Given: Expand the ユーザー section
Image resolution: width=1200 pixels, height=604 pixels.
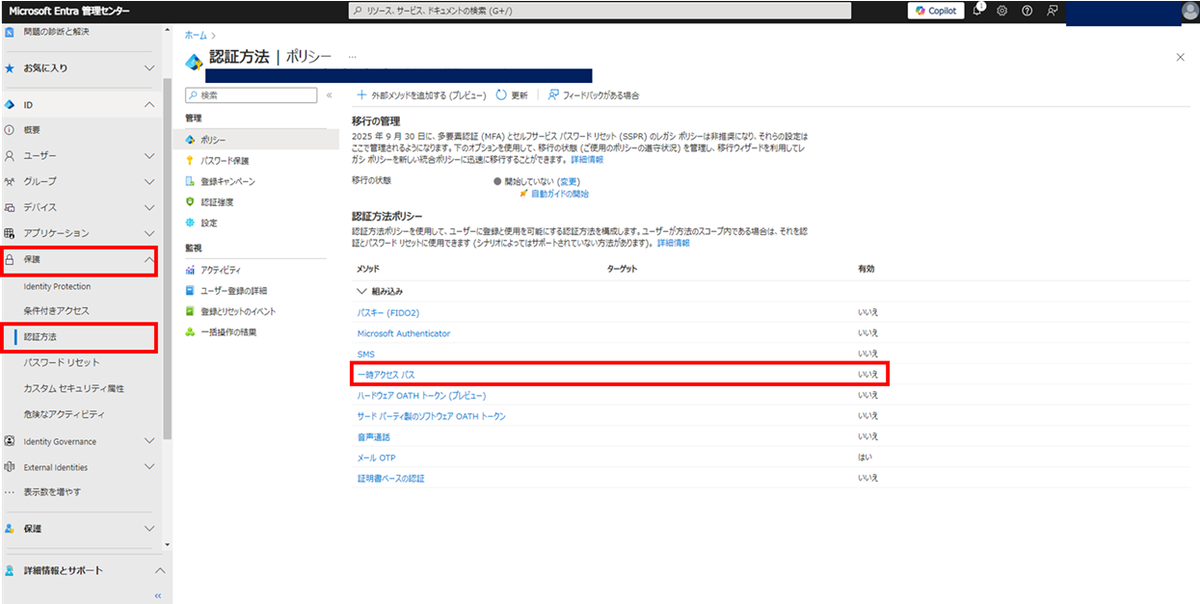Looking at the screenshot, I should (x=149, y=156).
